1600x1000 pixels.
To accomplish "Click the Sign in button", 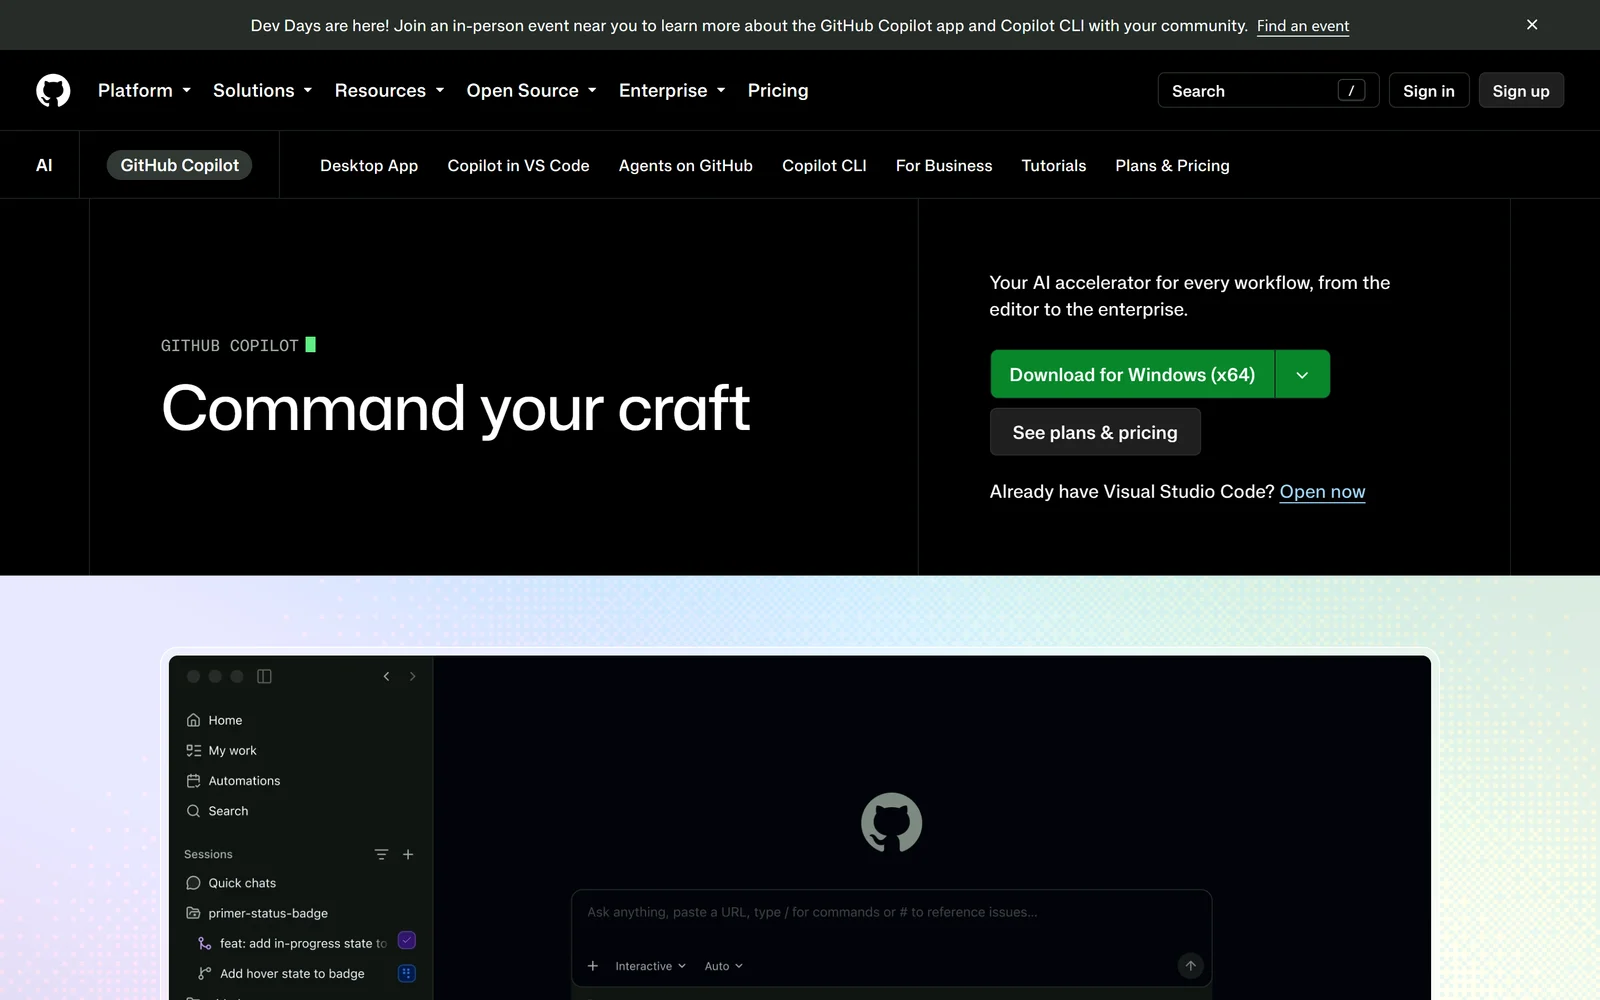I will (1428, 90).
